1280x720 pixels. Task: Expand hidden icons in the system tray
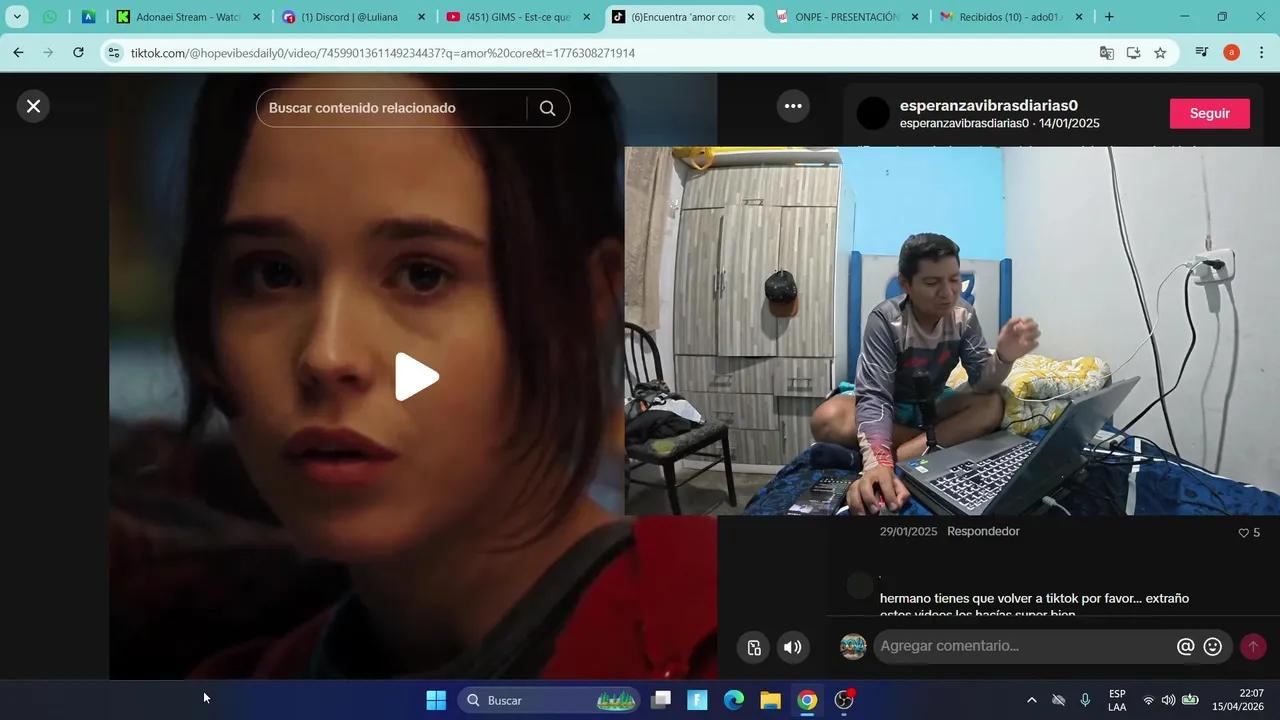click(1031, 701)
